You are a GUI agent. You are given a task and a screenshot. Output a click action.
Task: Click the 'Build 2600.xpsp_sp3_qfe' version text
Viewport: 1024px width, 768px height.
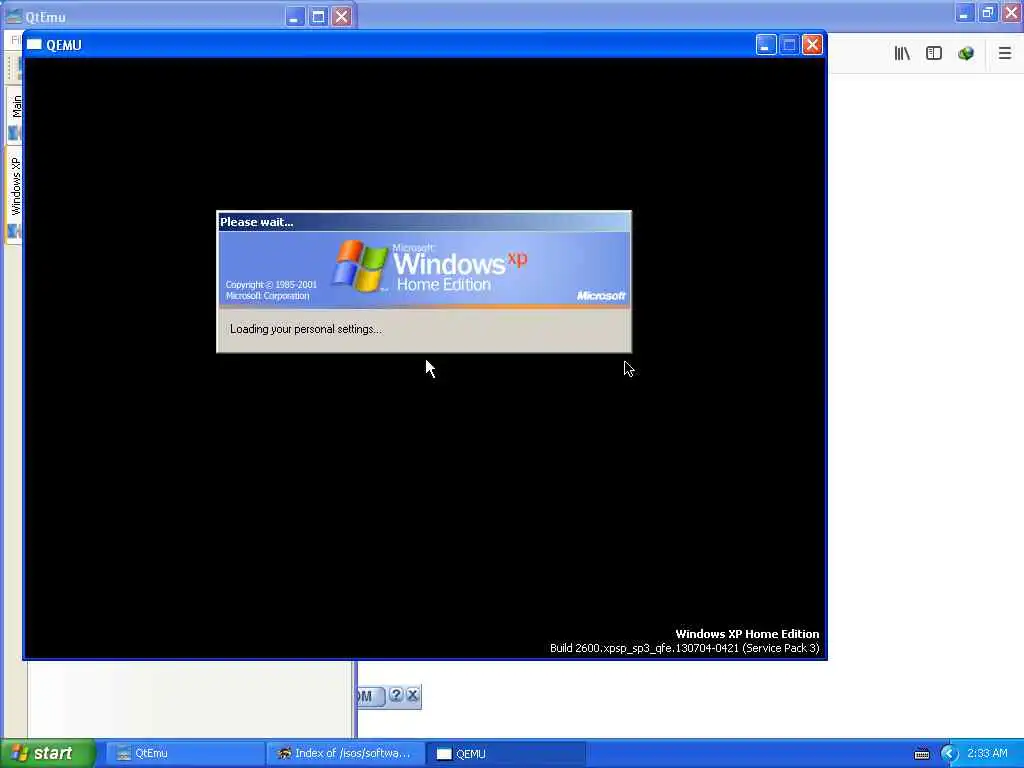(x=684, y=648)
